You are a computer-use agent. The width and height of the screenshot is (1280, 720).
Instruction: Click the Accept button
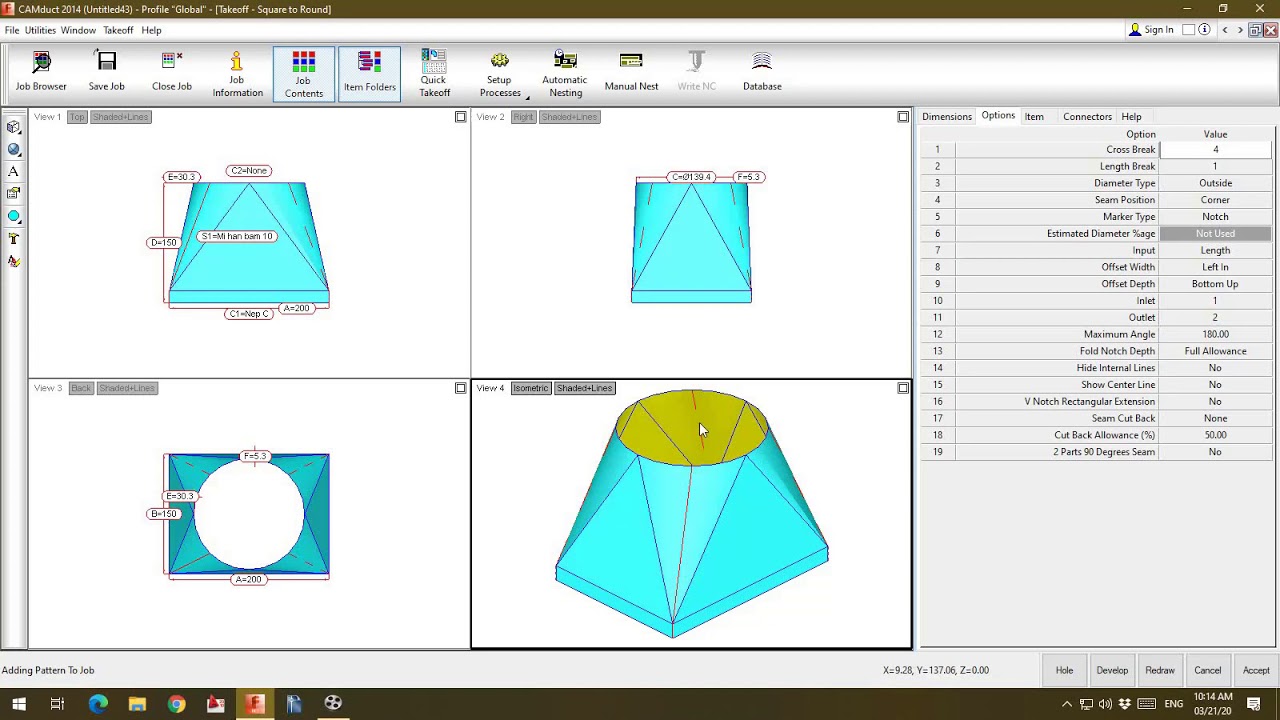coord(1256,670)
